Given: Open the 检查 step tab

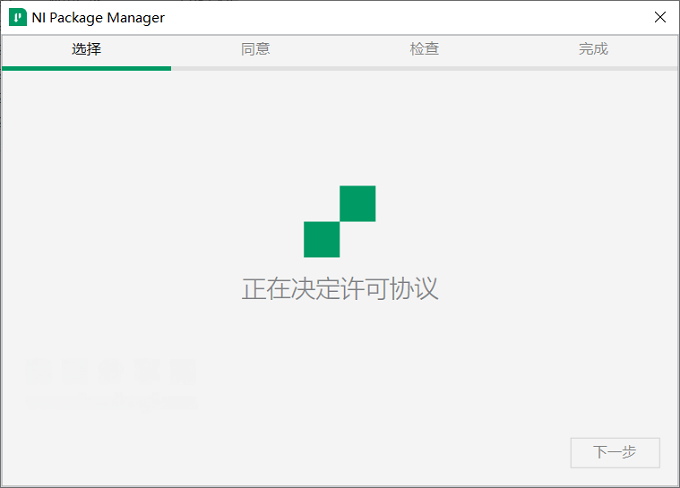Looking at the screenshot, I should pos(424,49).
